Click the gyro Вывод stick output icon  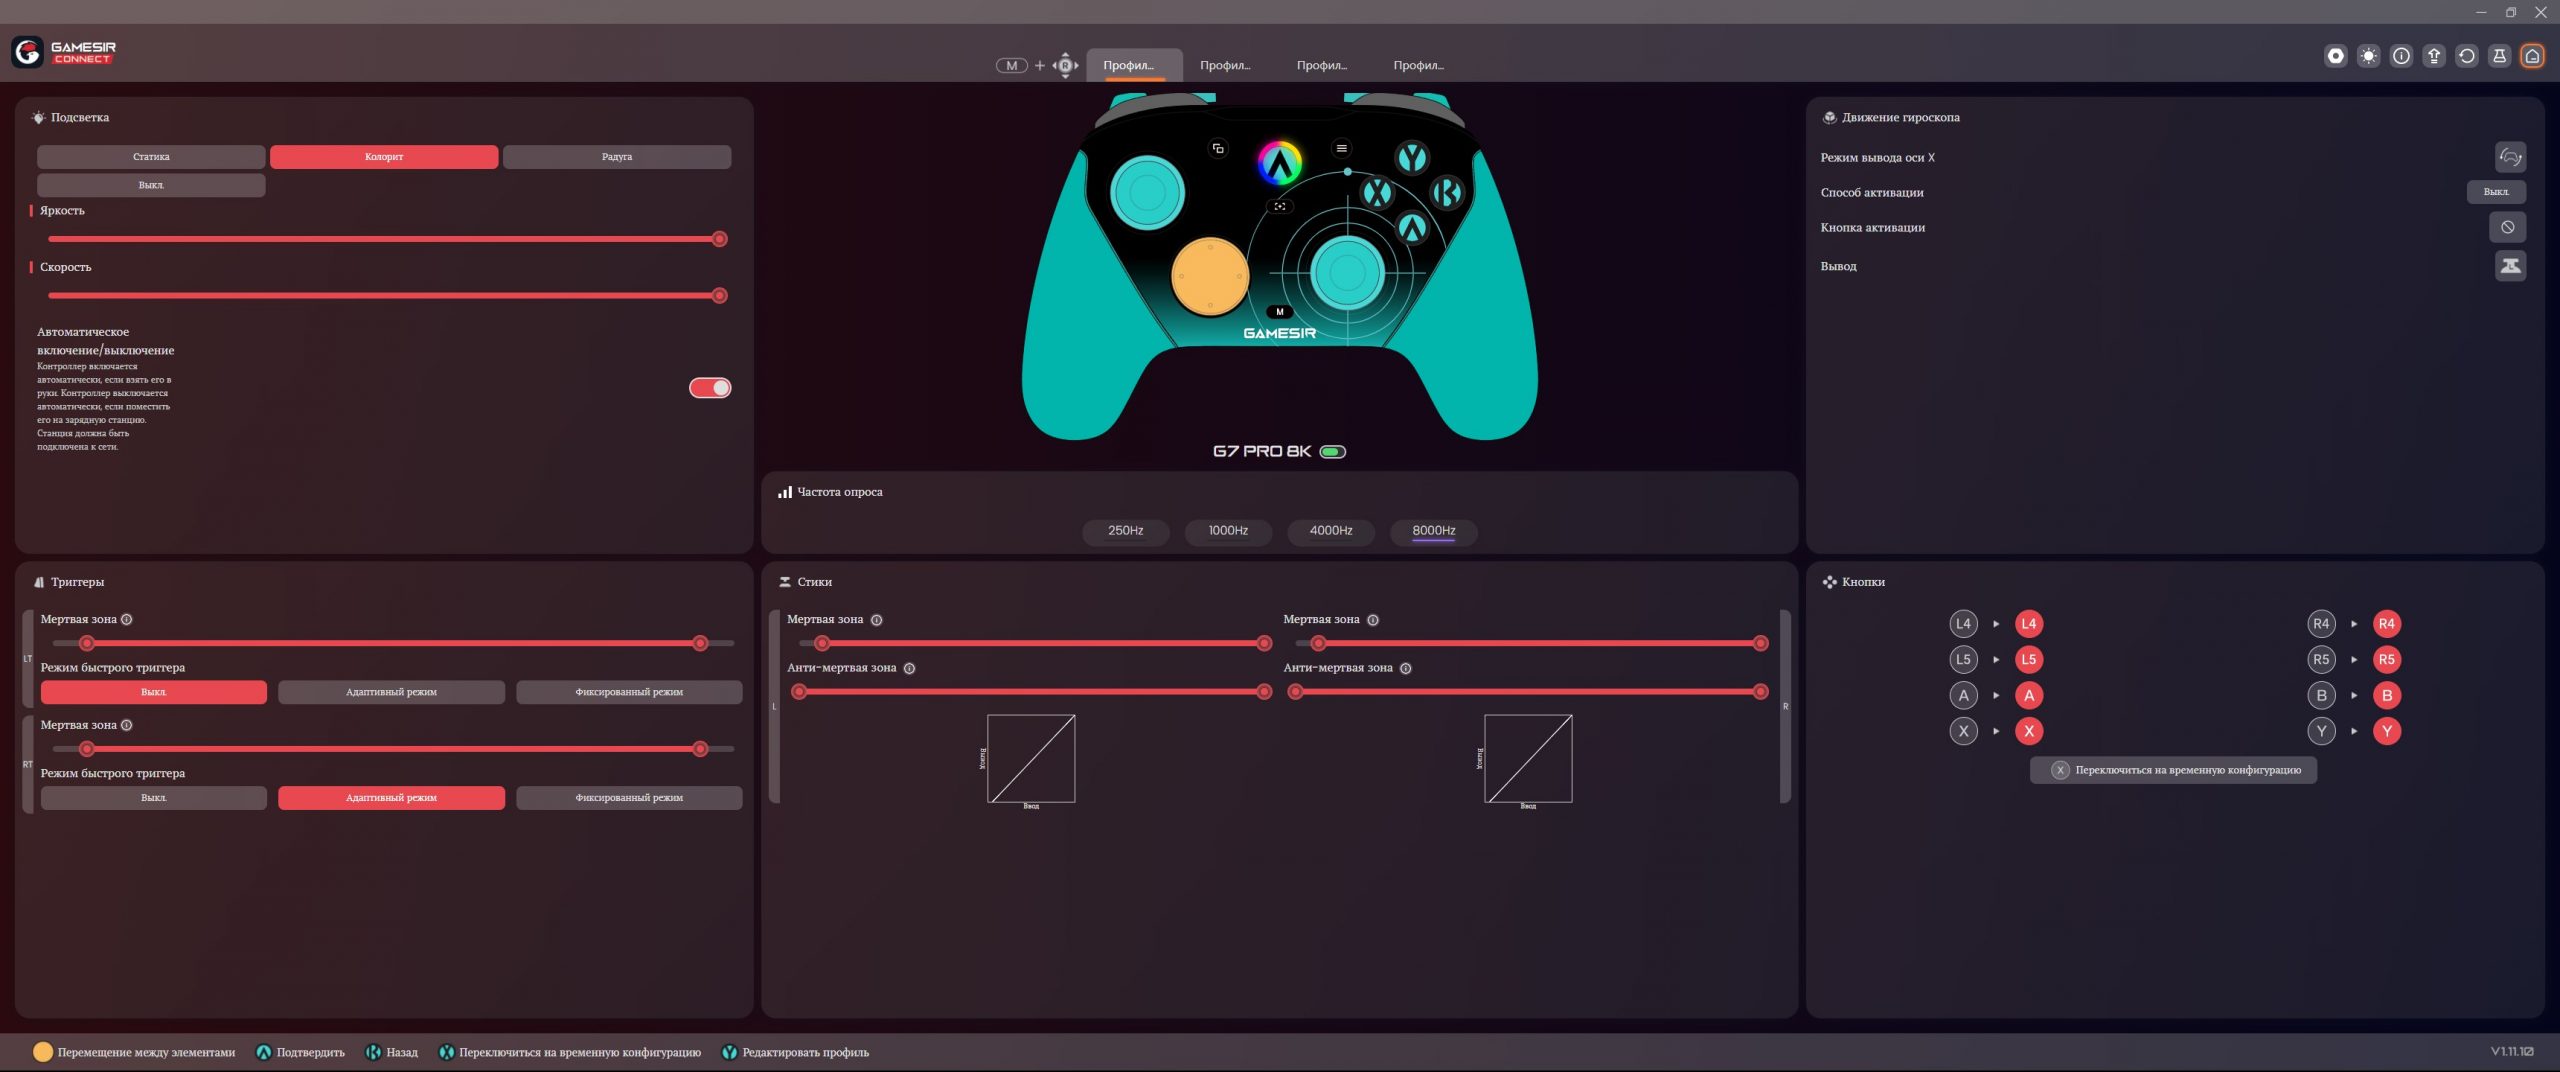2510,266
